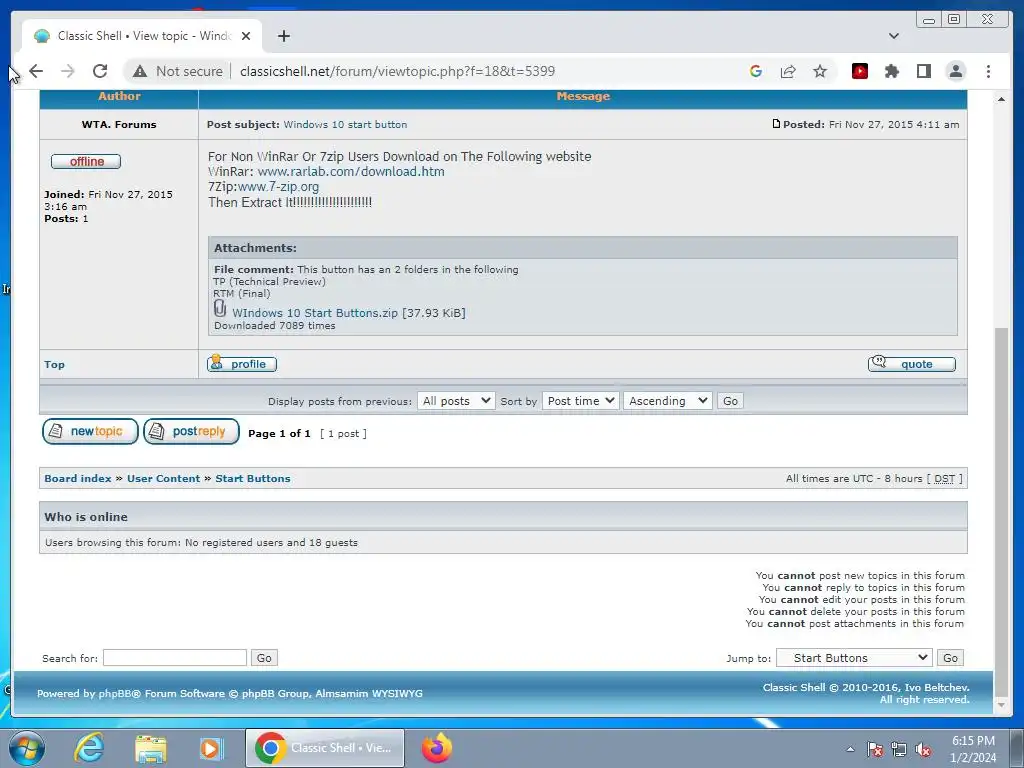Screen dimensions: 1024x768
Task: Show hidden system tray icons
Action: (850, 750)
